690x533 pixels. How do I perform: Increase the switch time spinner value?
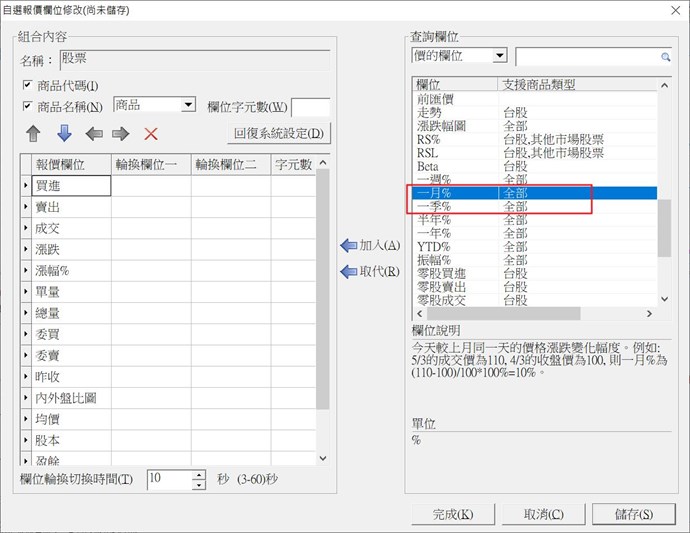point(200,474)
